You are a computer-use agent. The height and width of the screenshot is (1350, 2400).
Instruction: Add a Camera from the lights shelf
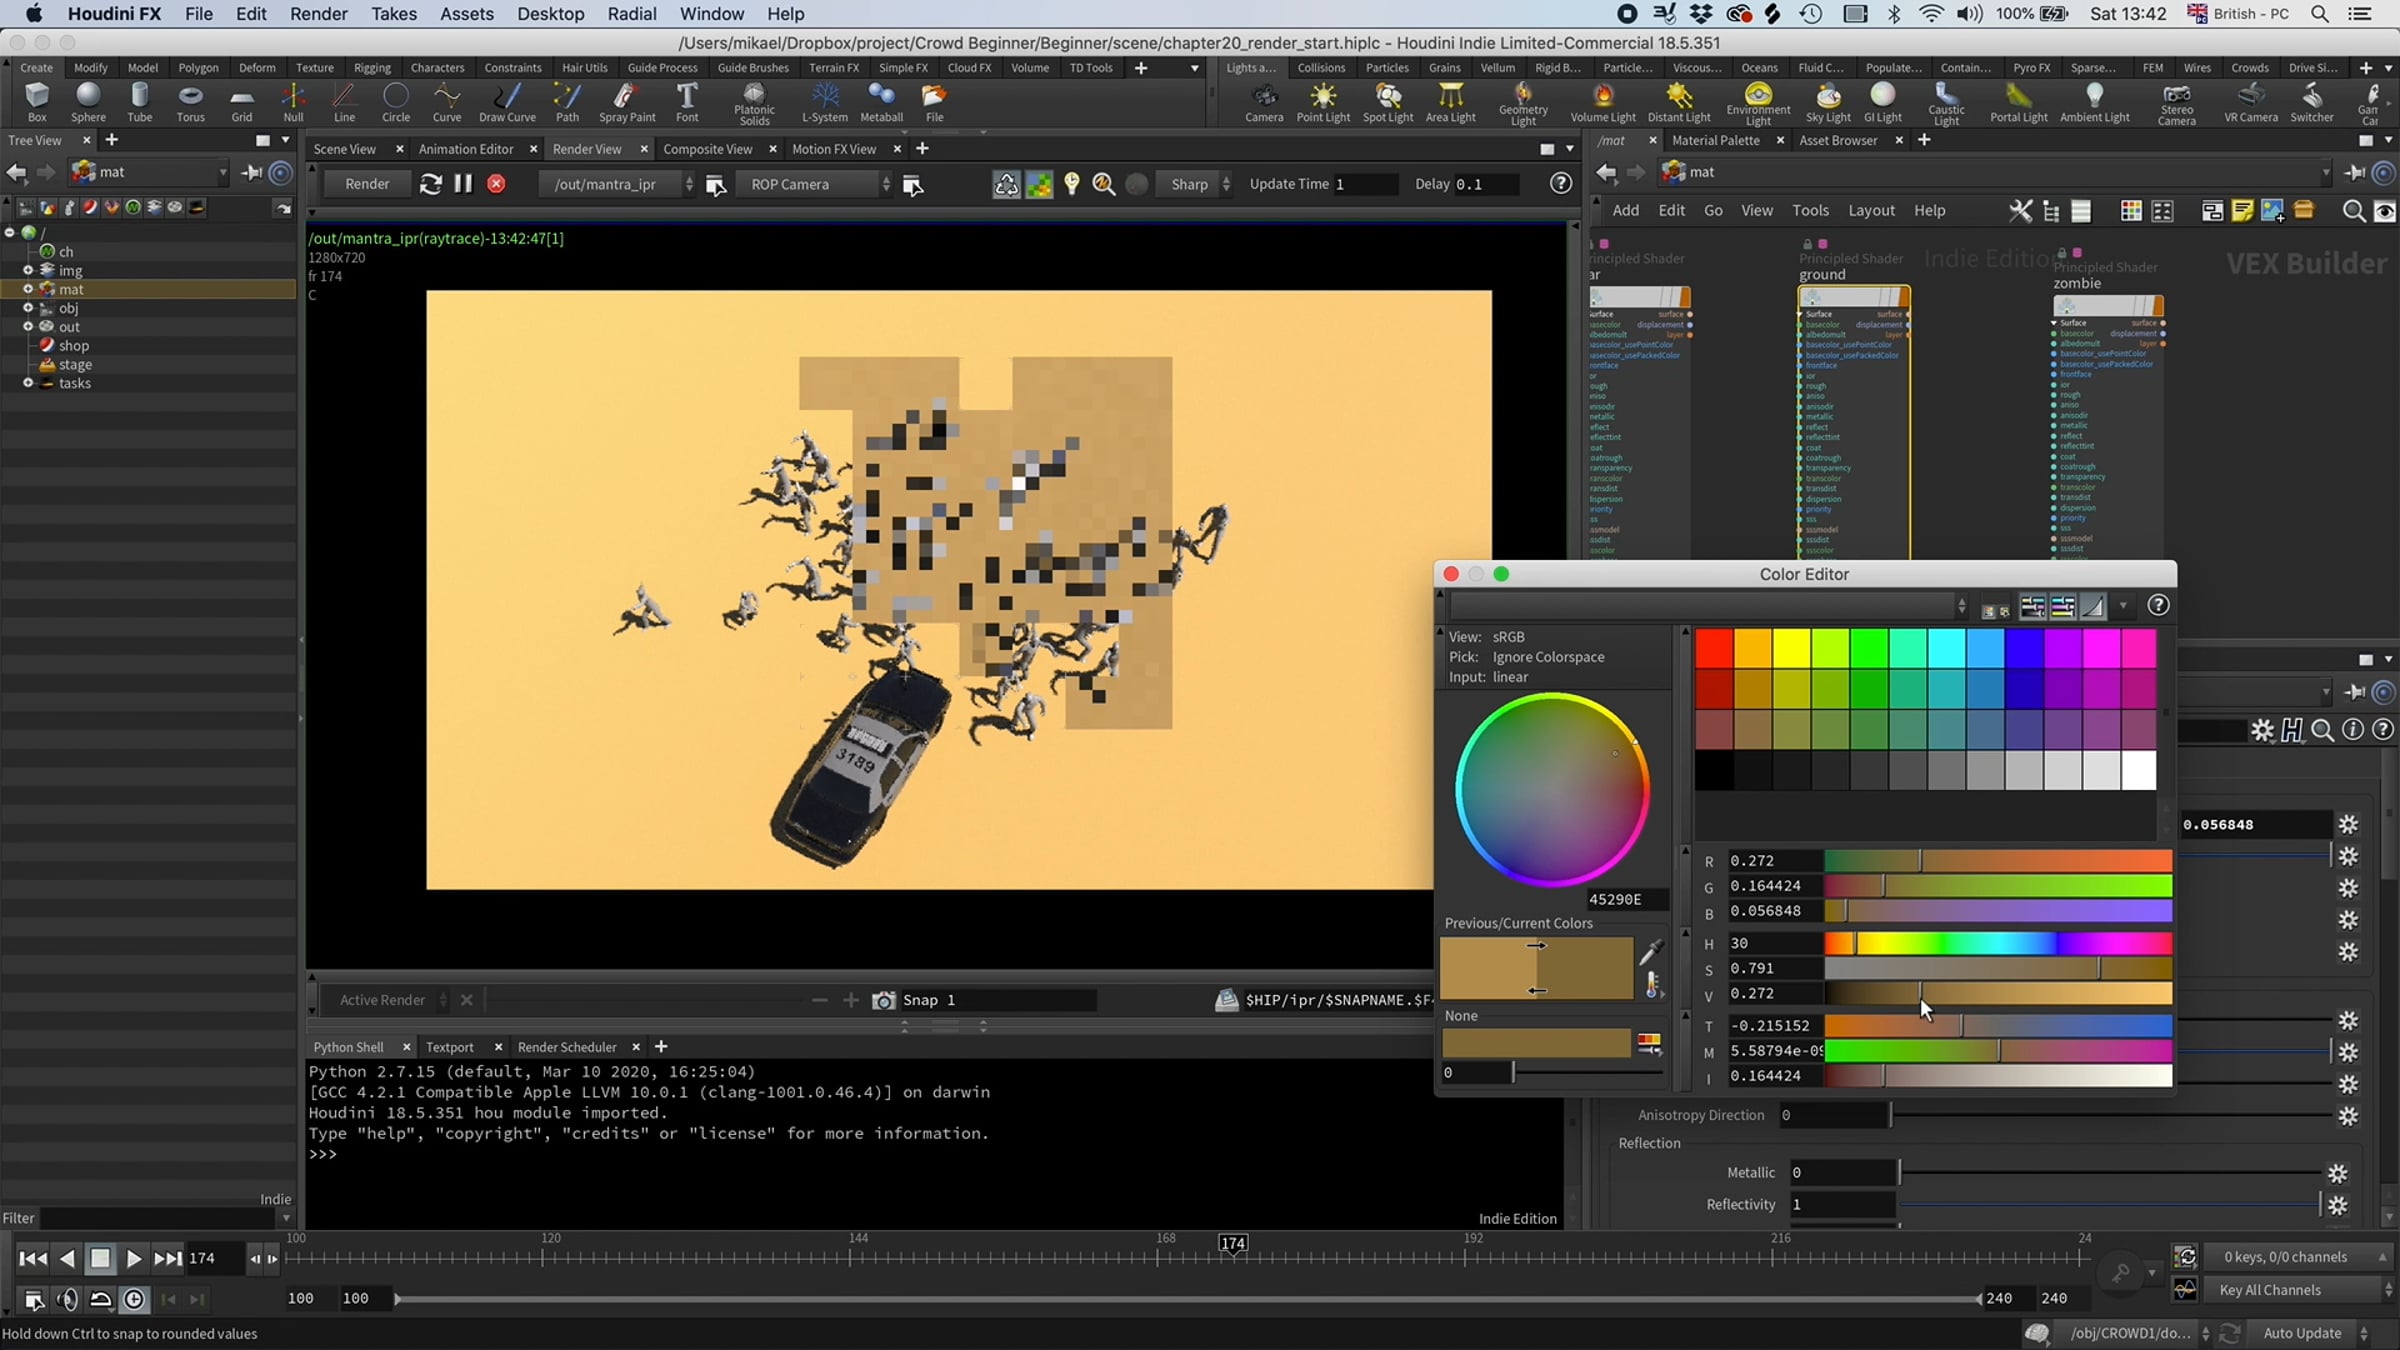click(1264, 102)
